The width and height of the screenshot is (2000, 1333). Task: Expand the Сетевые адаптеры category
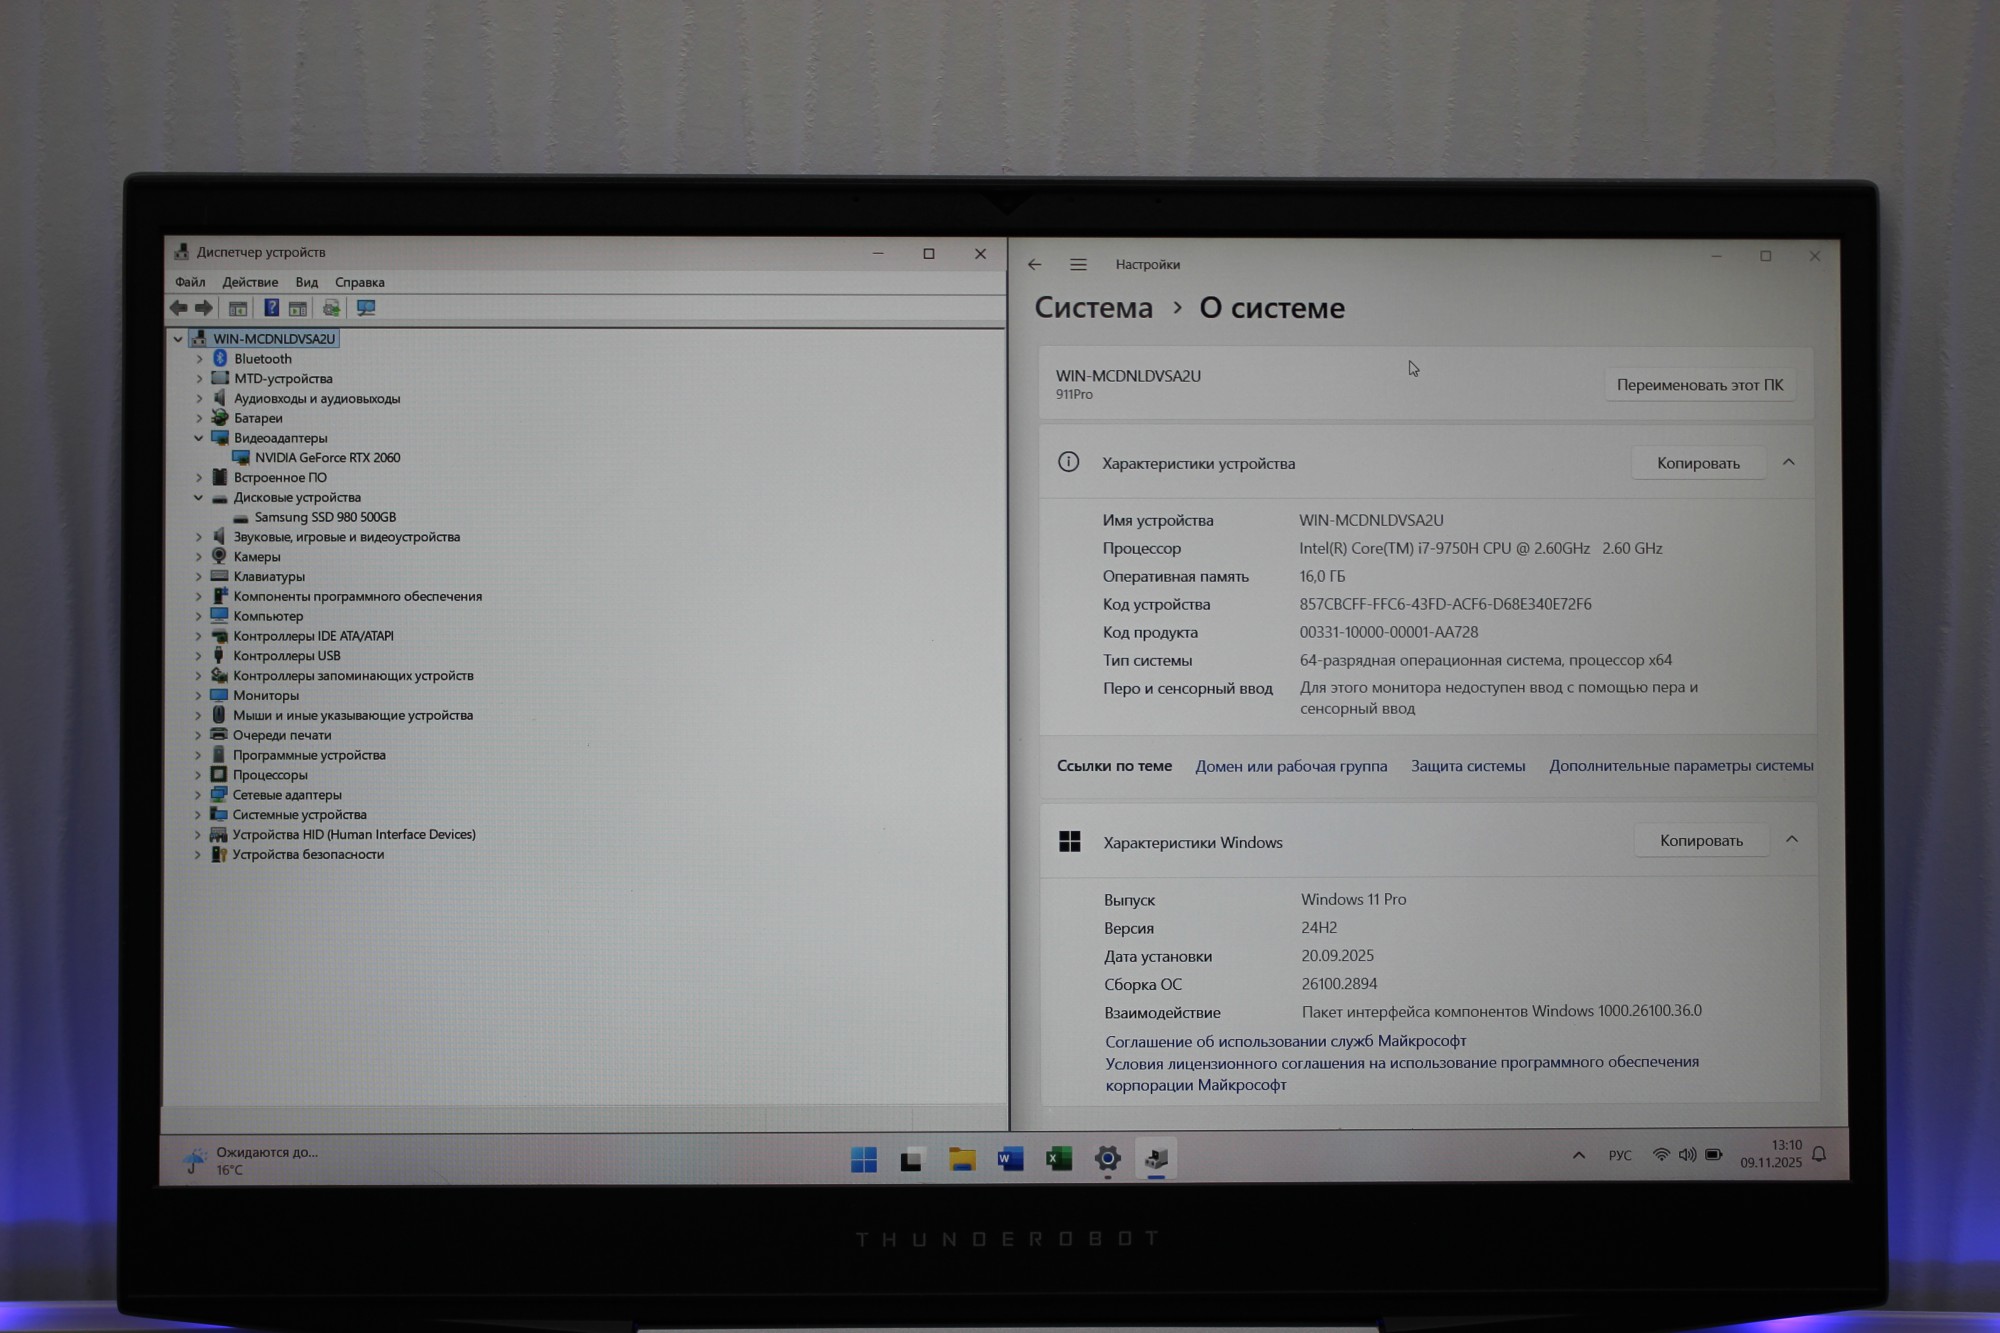[x=197, y=795]
